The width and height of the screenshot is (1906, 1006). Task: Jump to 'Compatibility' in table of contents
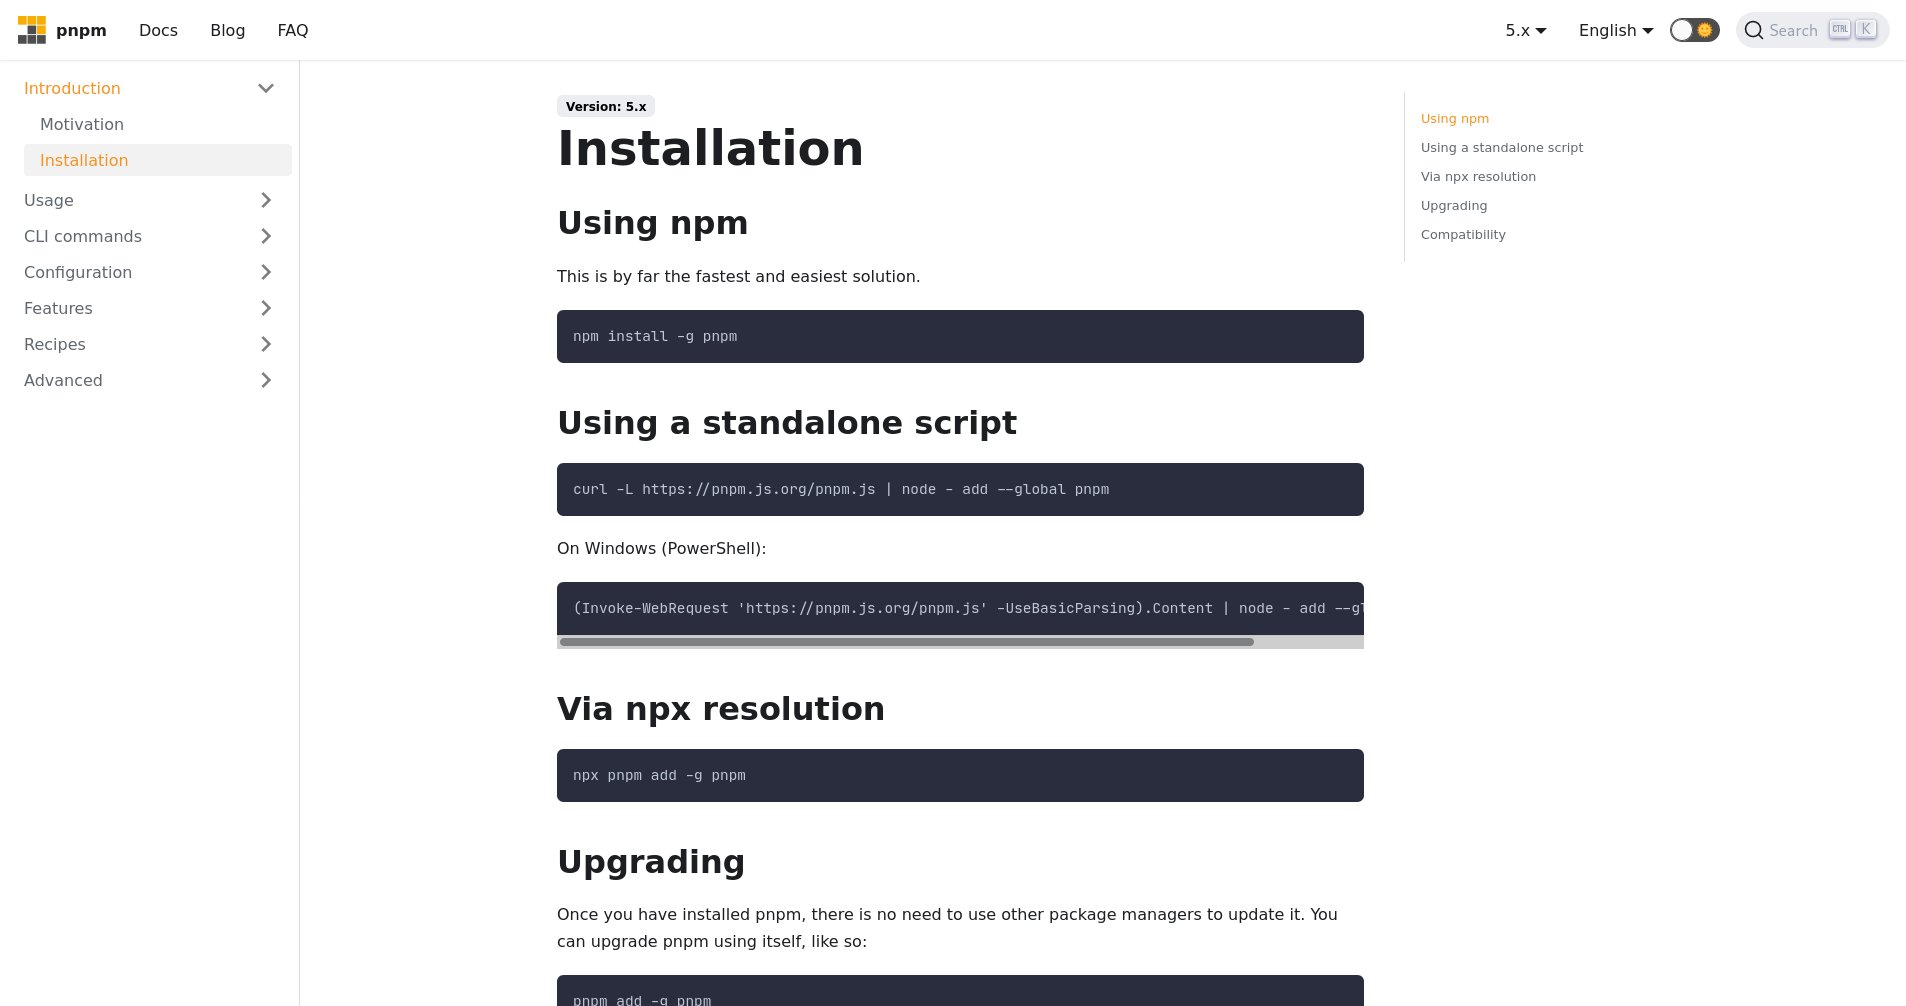[1463, 234]
